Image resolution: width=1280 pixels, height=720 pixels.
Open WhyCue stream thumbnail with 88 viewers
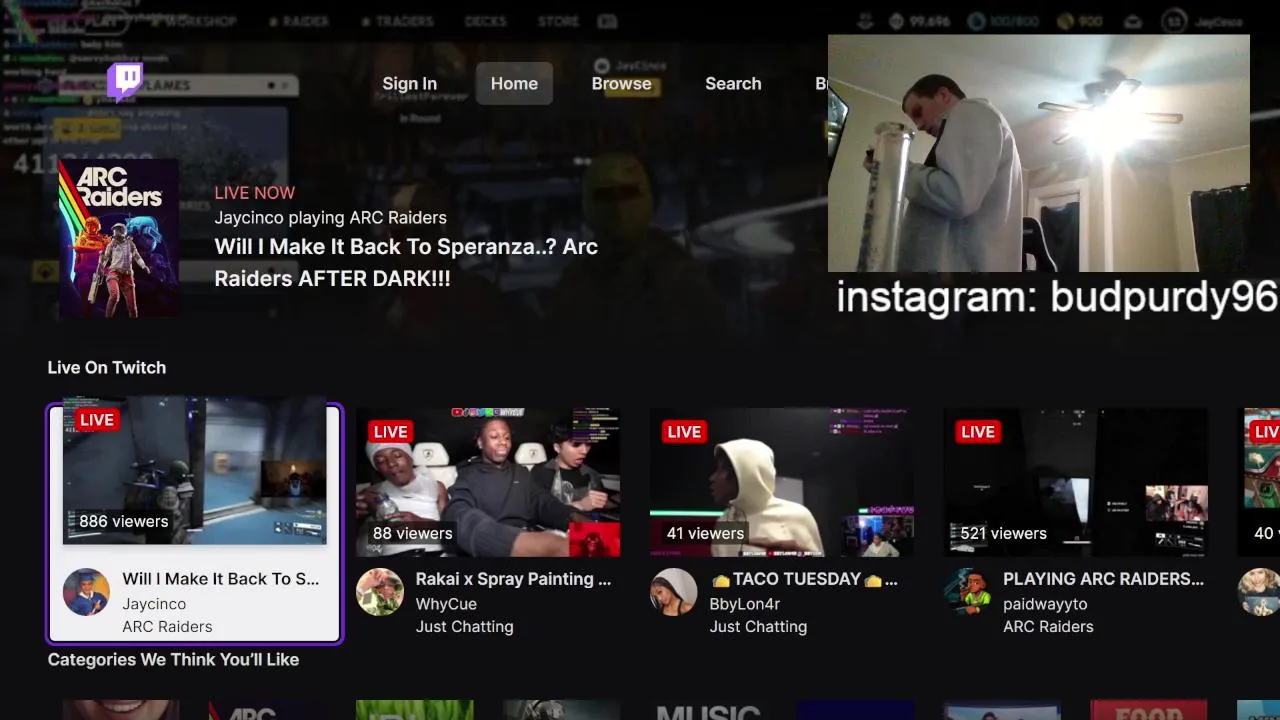click(488, 482)
